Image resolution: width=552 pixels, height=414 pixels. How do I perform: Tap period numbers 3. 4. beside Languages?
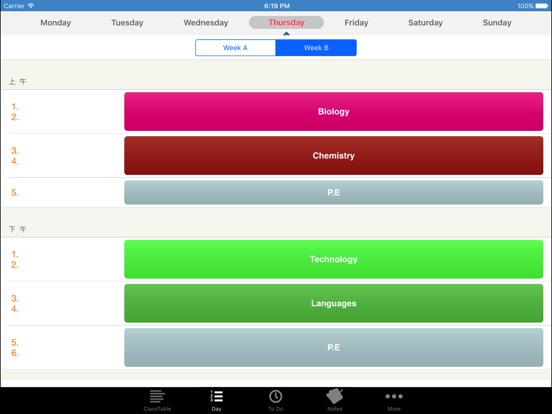15,303
